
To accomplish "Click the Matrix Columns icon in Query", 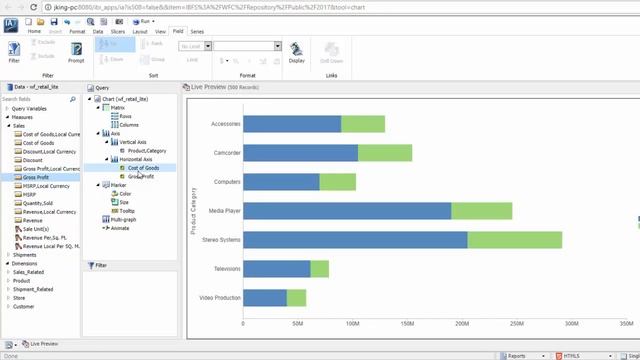I will pyautogui.click(x=115, y=125).
